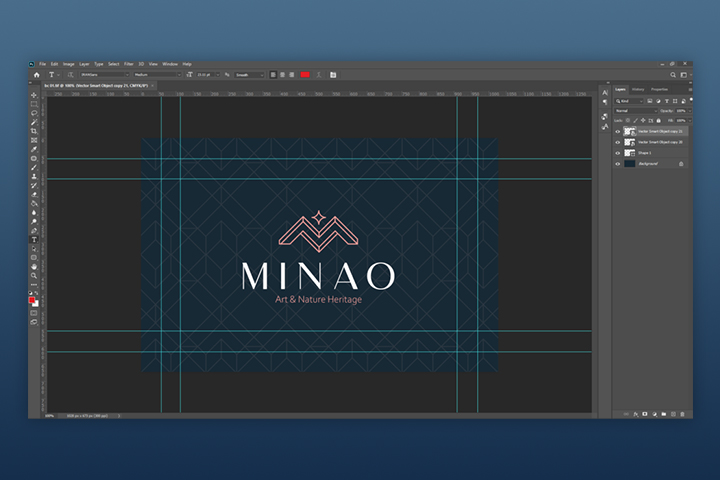Viewport: 720px width, 480px height.
Task: Toggle Lock all
Action: point(658,120)
